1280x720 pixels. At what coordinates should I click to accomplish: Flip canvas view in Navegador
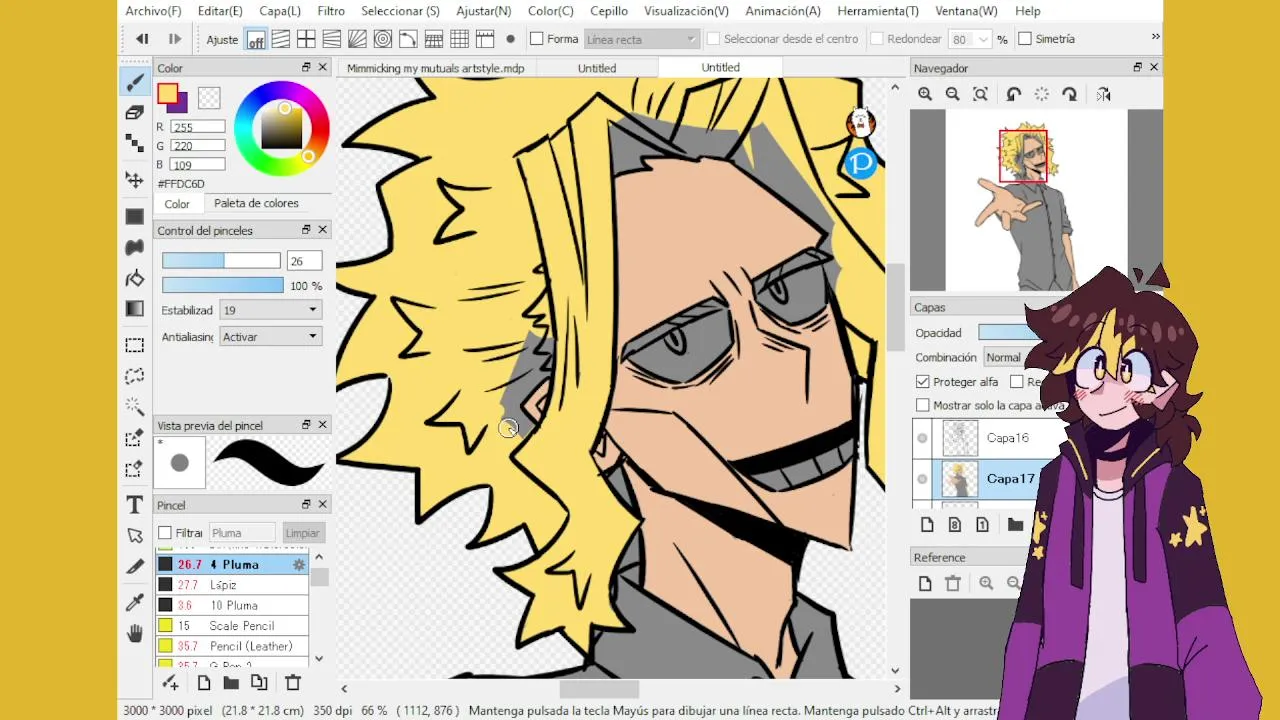pos(1103,94)
